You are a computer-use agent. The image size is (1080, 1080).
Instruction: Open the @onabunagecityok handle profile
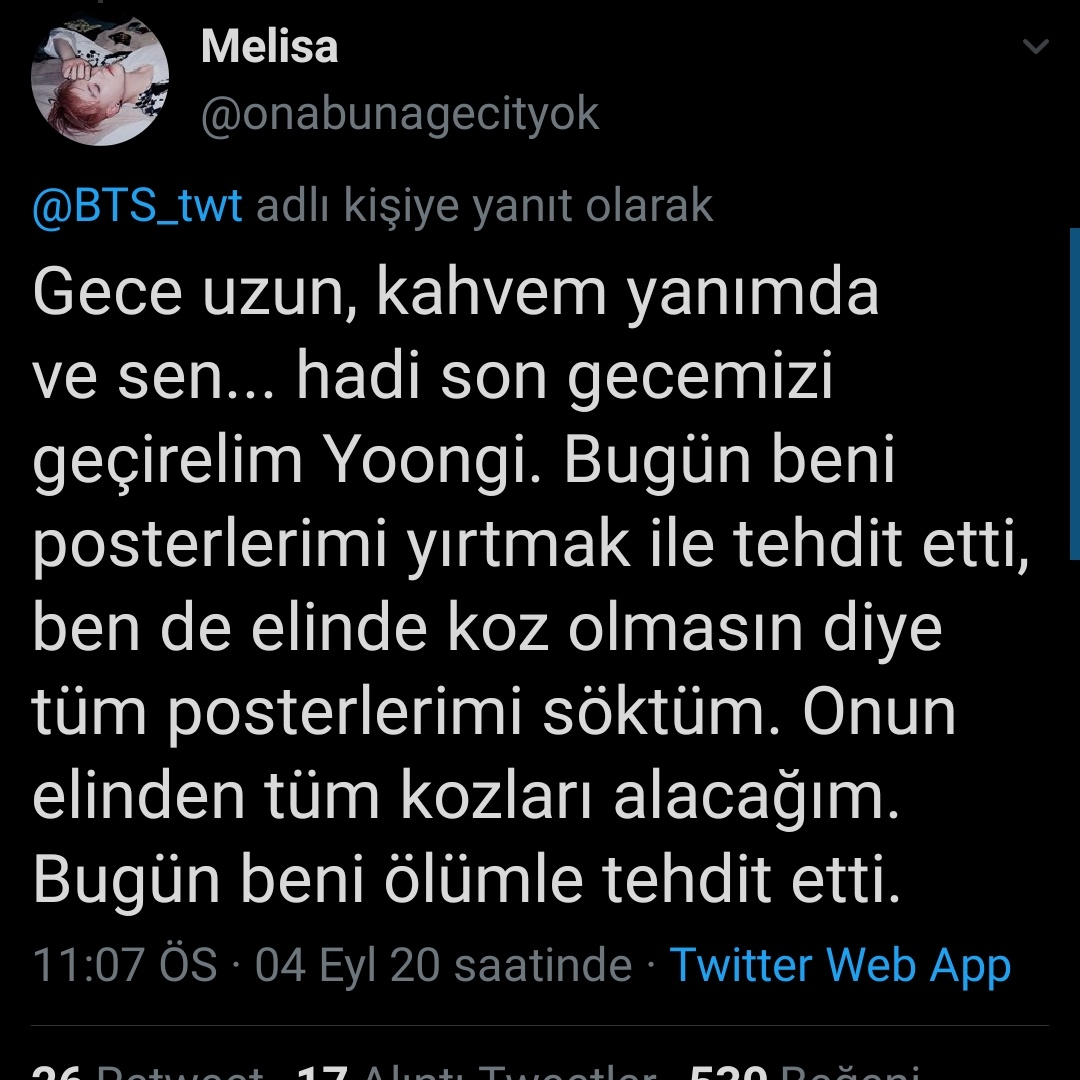click(x=399, y=116)
